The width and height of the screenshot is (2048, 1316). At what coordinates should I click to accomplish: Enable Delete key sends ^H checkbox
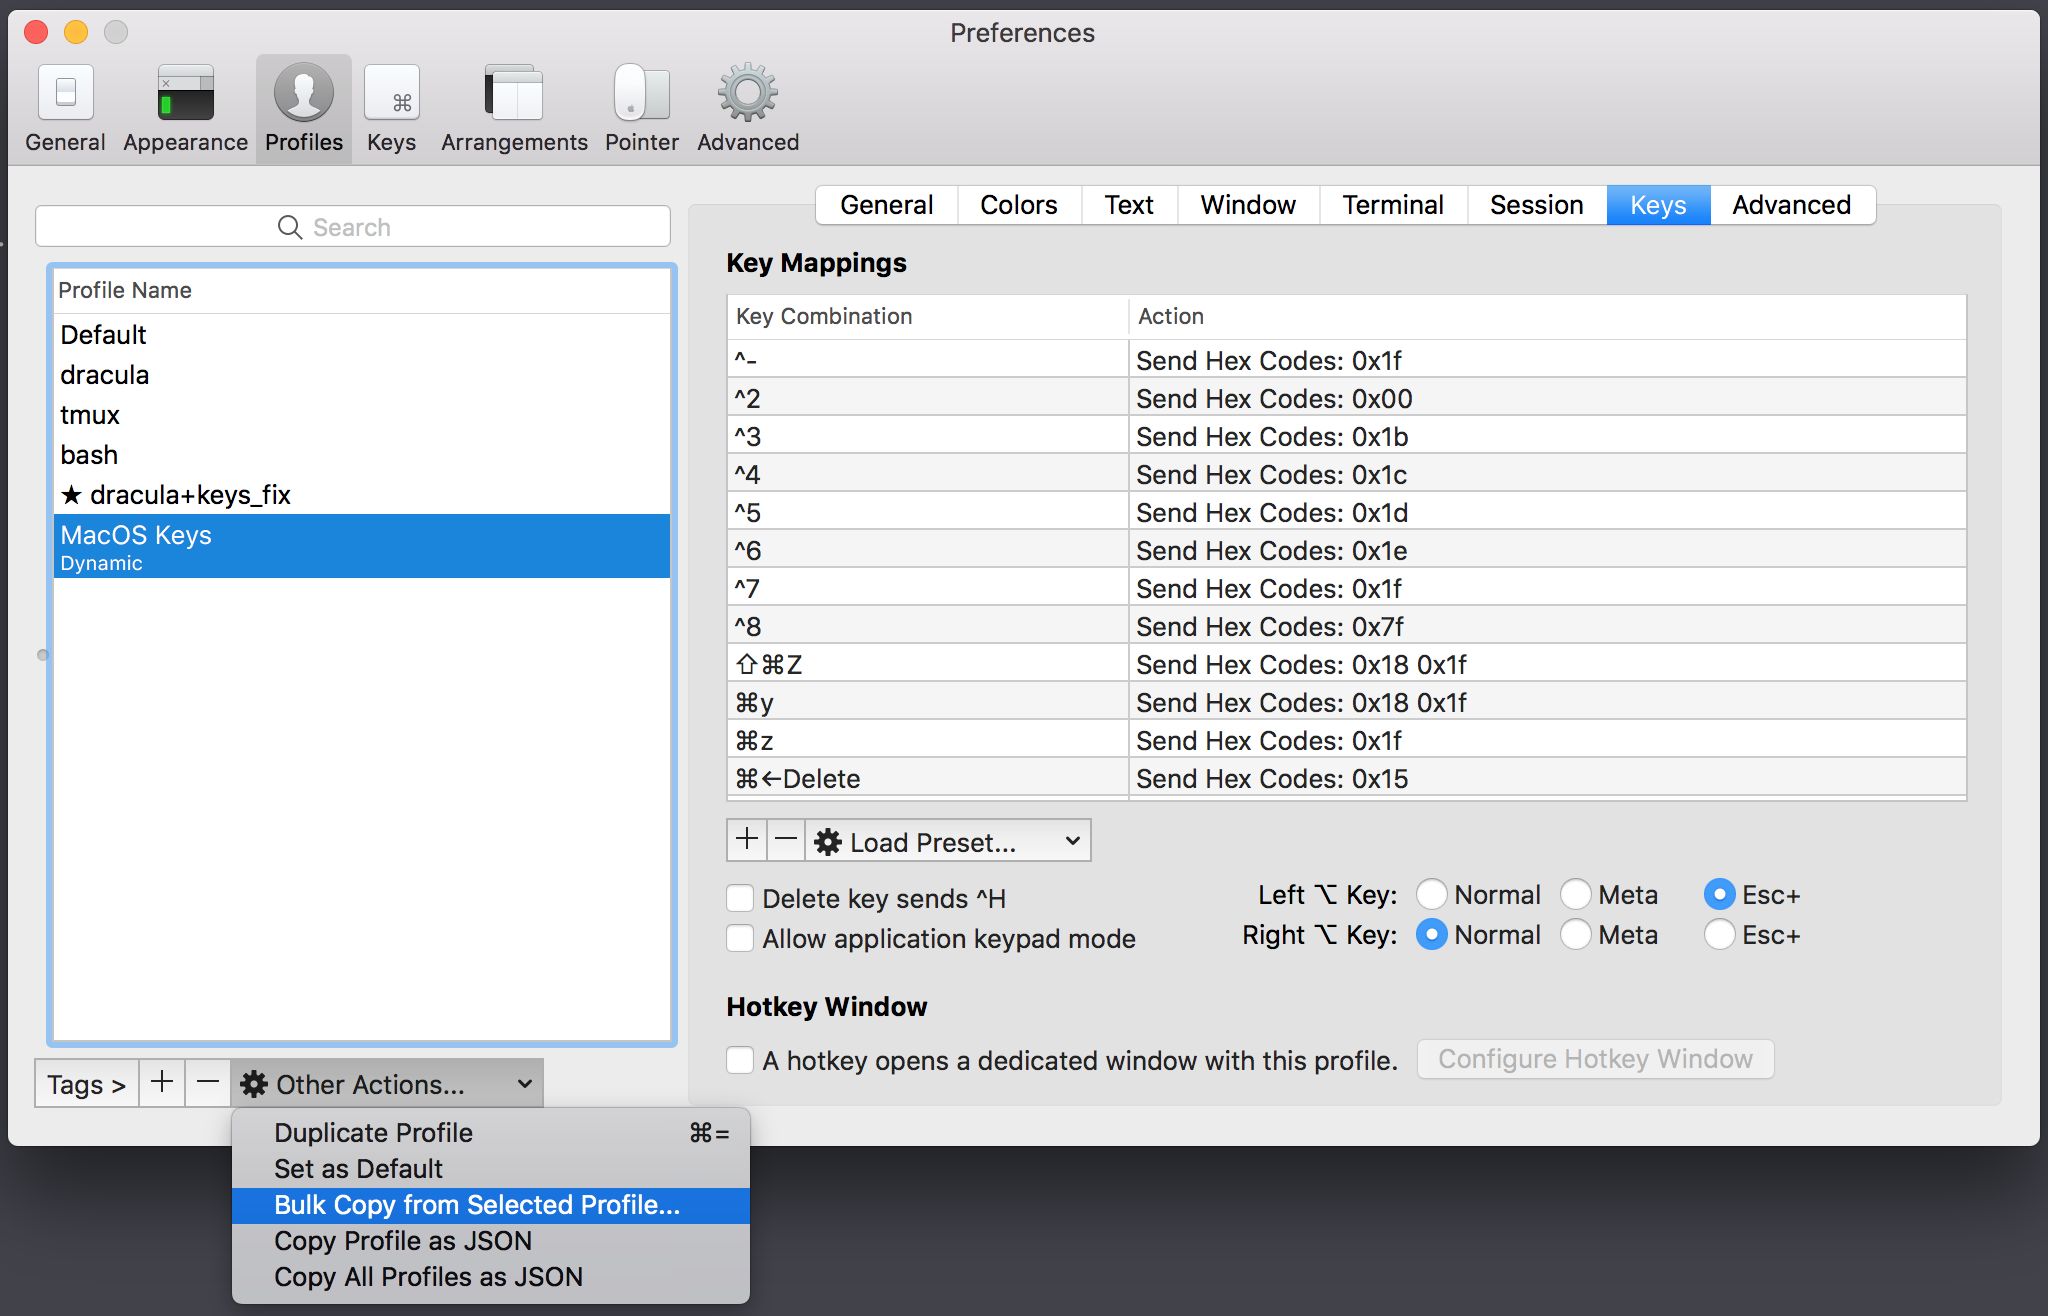tap(739, 895)
